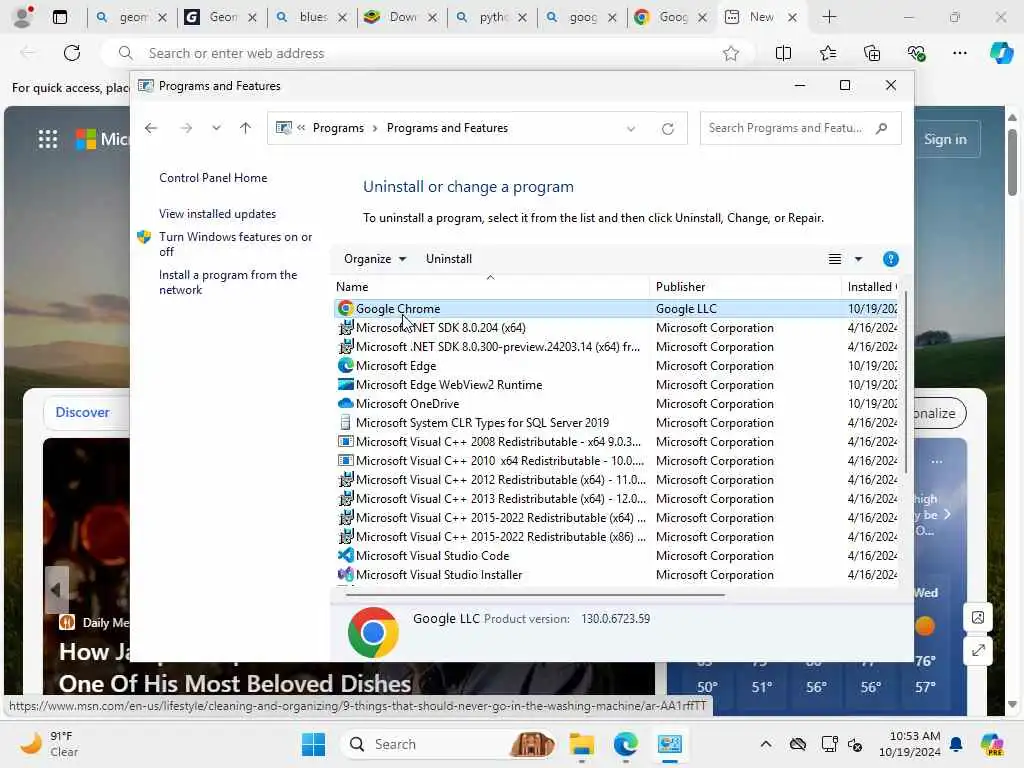This screenshot has height=768, width=1024.
Task: Sort by the Publisher column header
Action: (745, 287)
